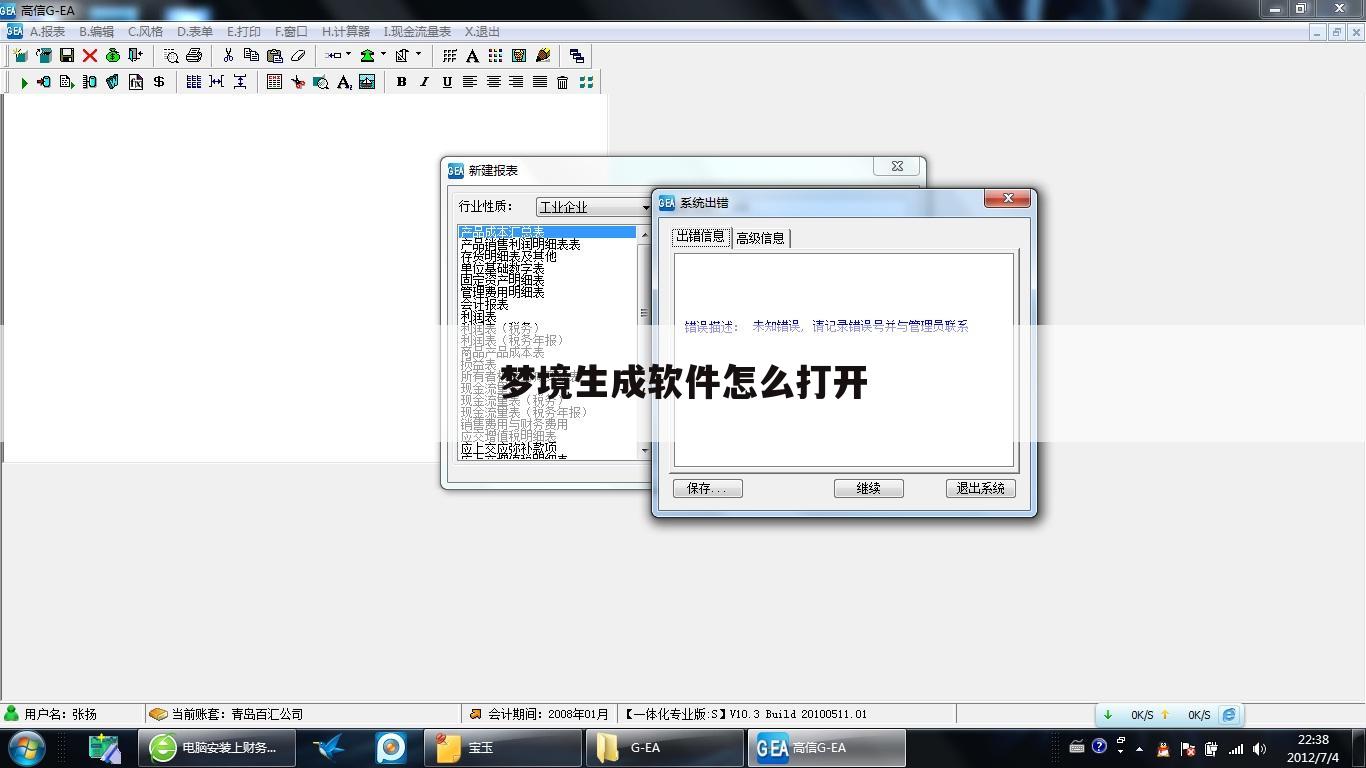Click the red X delete icon

click(x=90, y=56)
